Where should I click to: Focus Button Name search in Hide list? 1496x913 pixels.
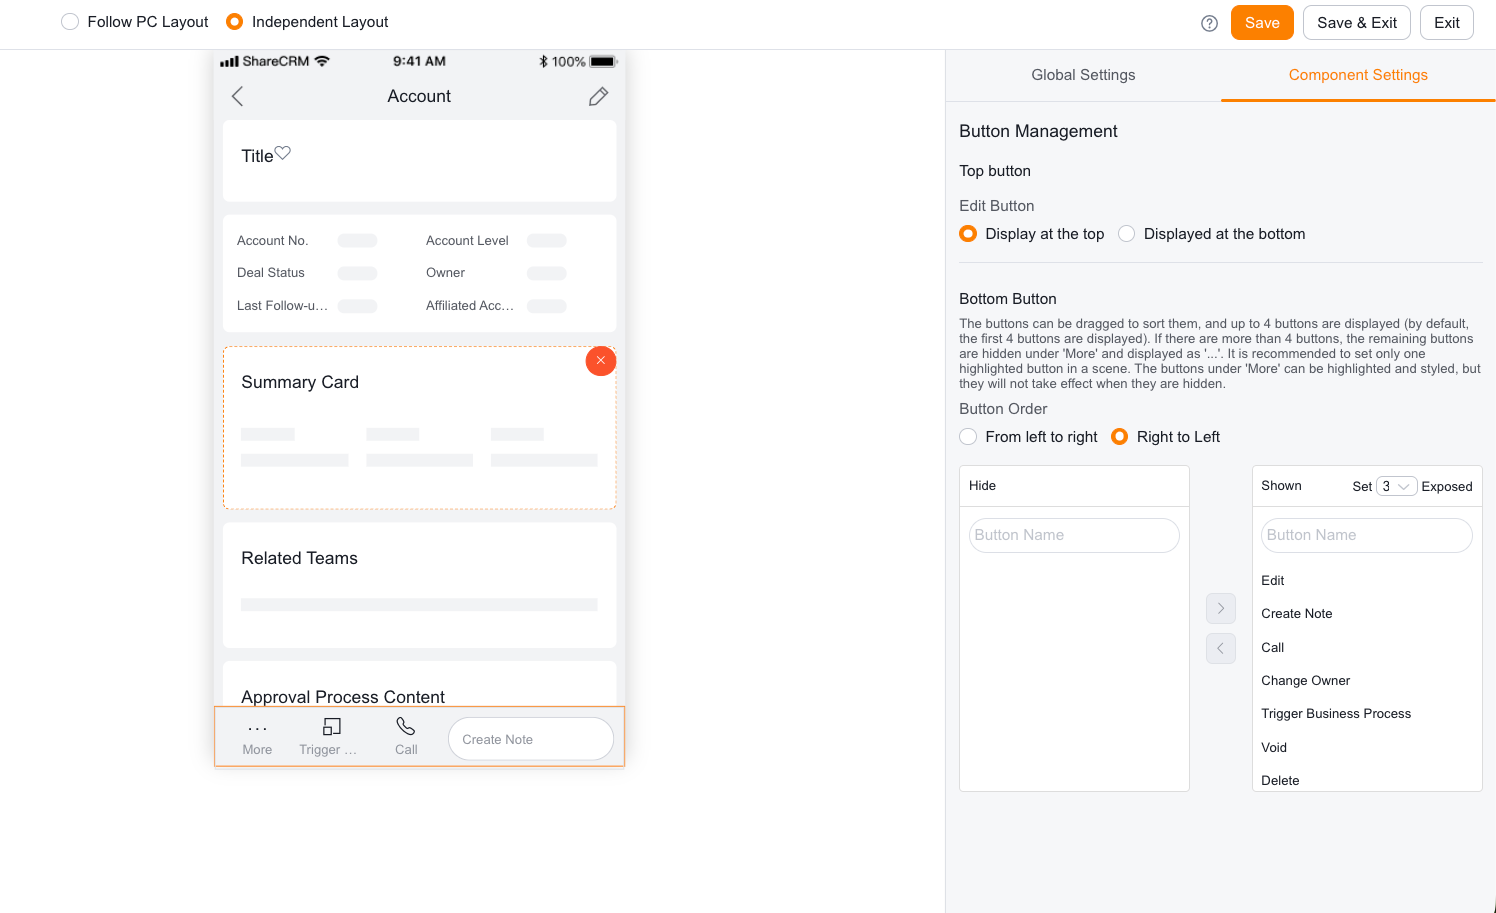point(1074,535)
